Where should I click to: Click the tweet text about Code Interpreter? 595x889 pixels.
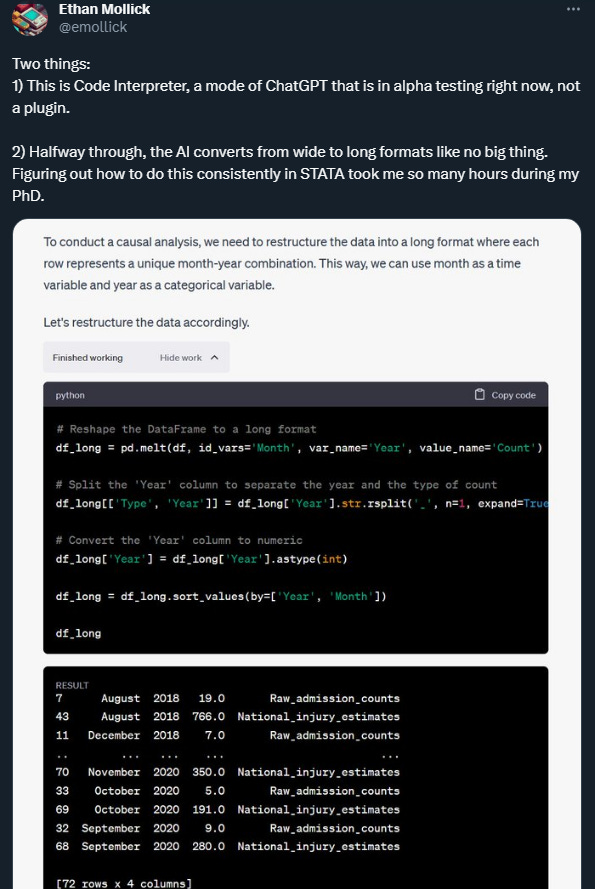(296, 96)
